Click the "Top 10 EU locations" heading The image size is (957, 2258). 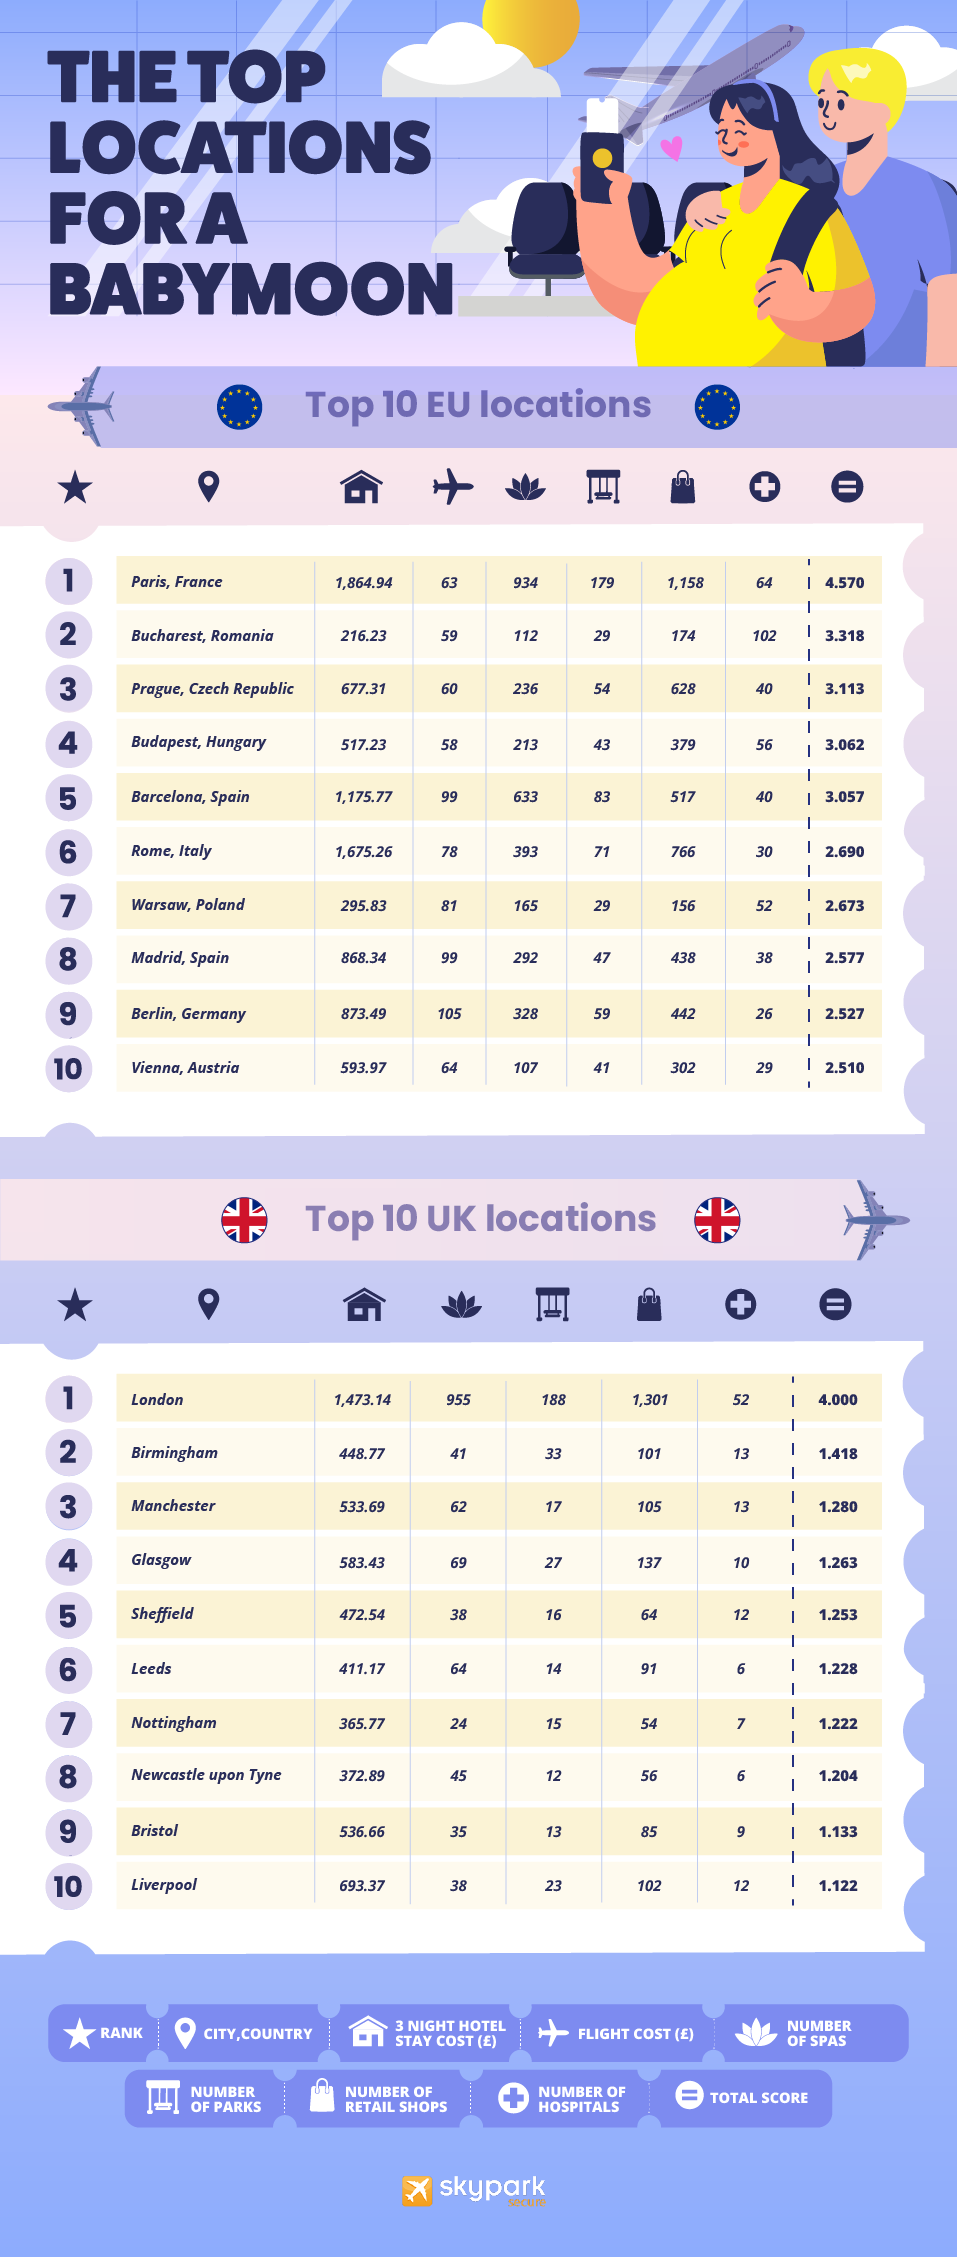point(478,405)
